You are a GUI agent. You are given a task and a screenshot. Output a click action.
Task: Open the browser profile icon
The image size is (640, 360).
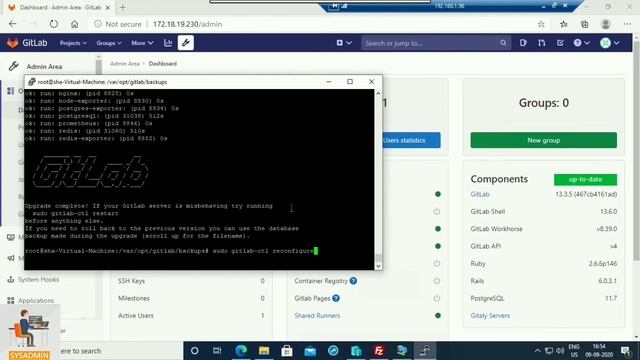(605, 24)
